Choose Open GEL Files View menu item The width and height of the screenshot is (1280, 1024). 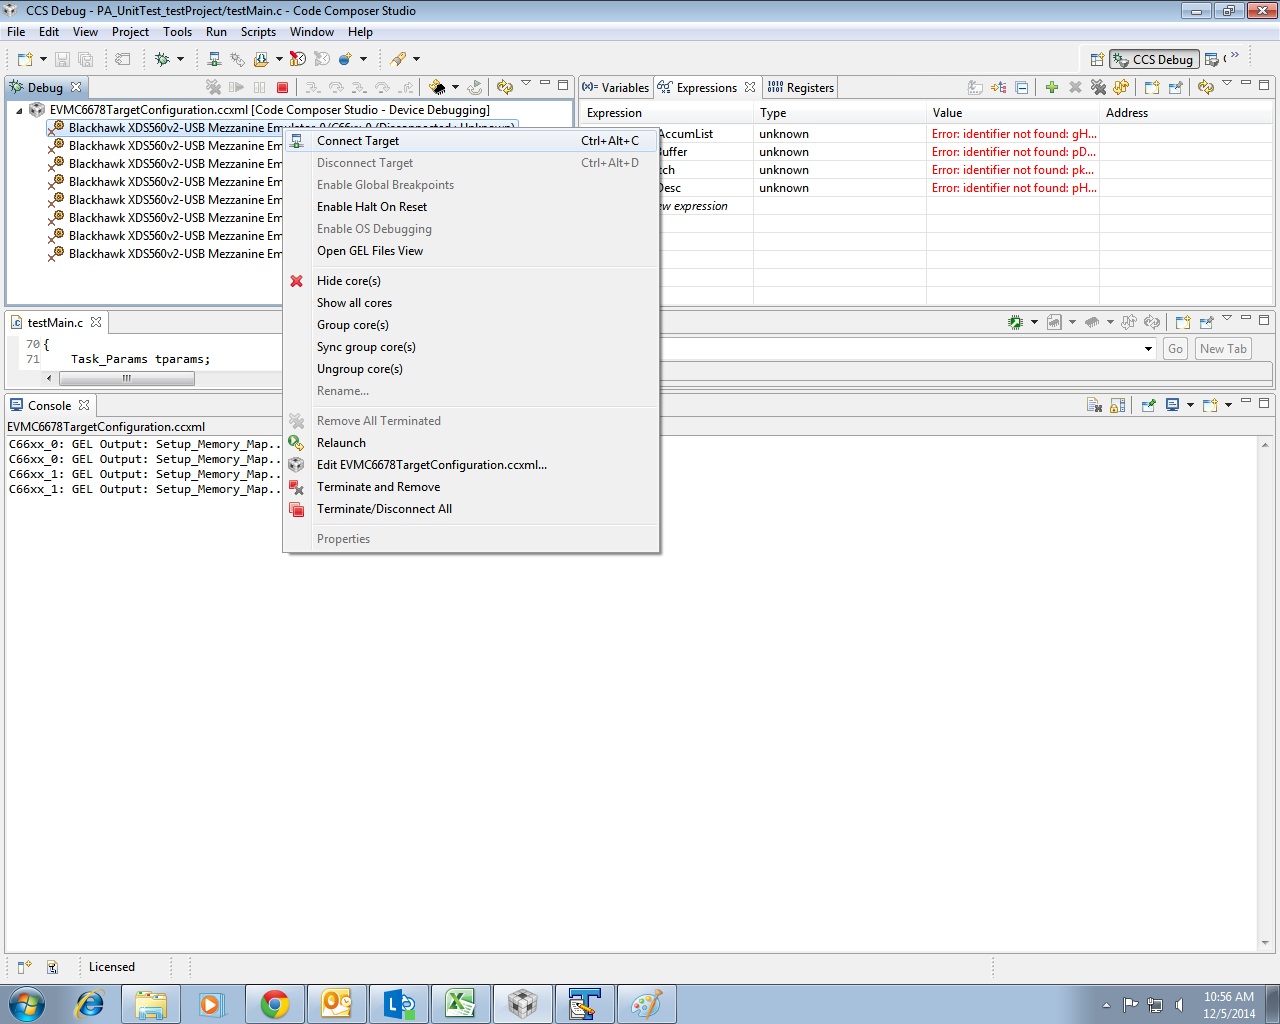(471, 251)
